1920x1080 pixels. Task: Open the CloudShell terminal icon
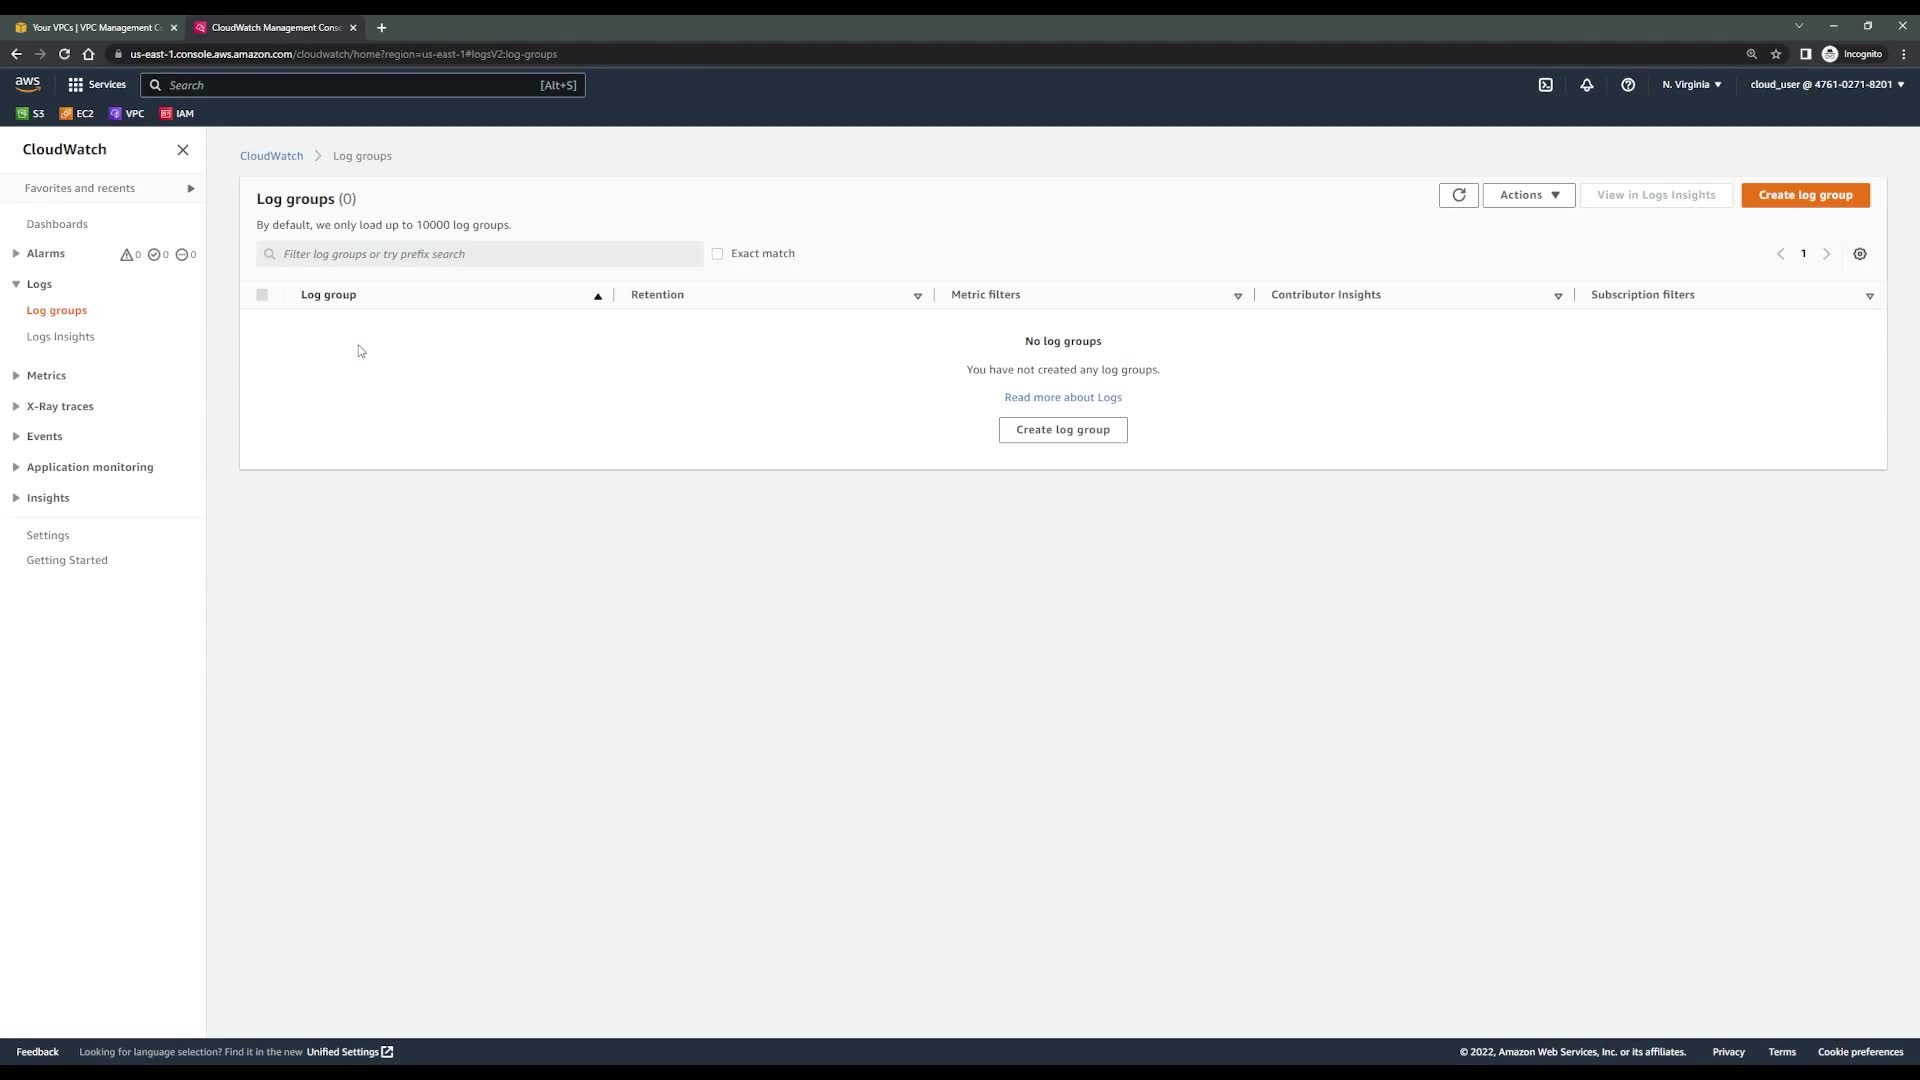coord(1545,85)
